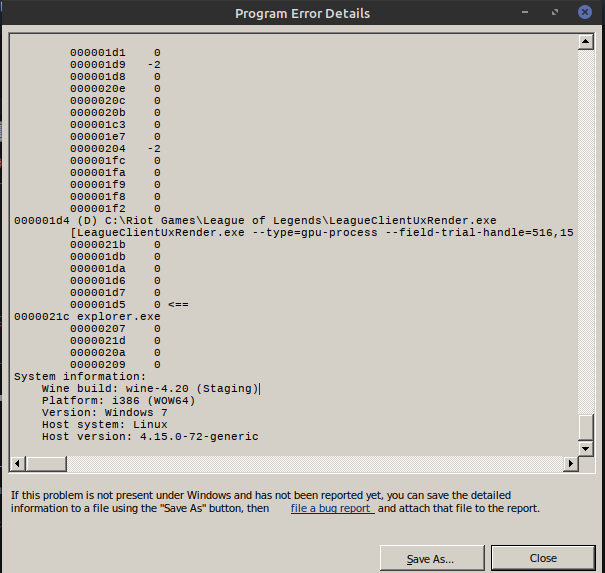Click the thread line '000001d8'
605x573 pixels.
[x=115, y=77]
